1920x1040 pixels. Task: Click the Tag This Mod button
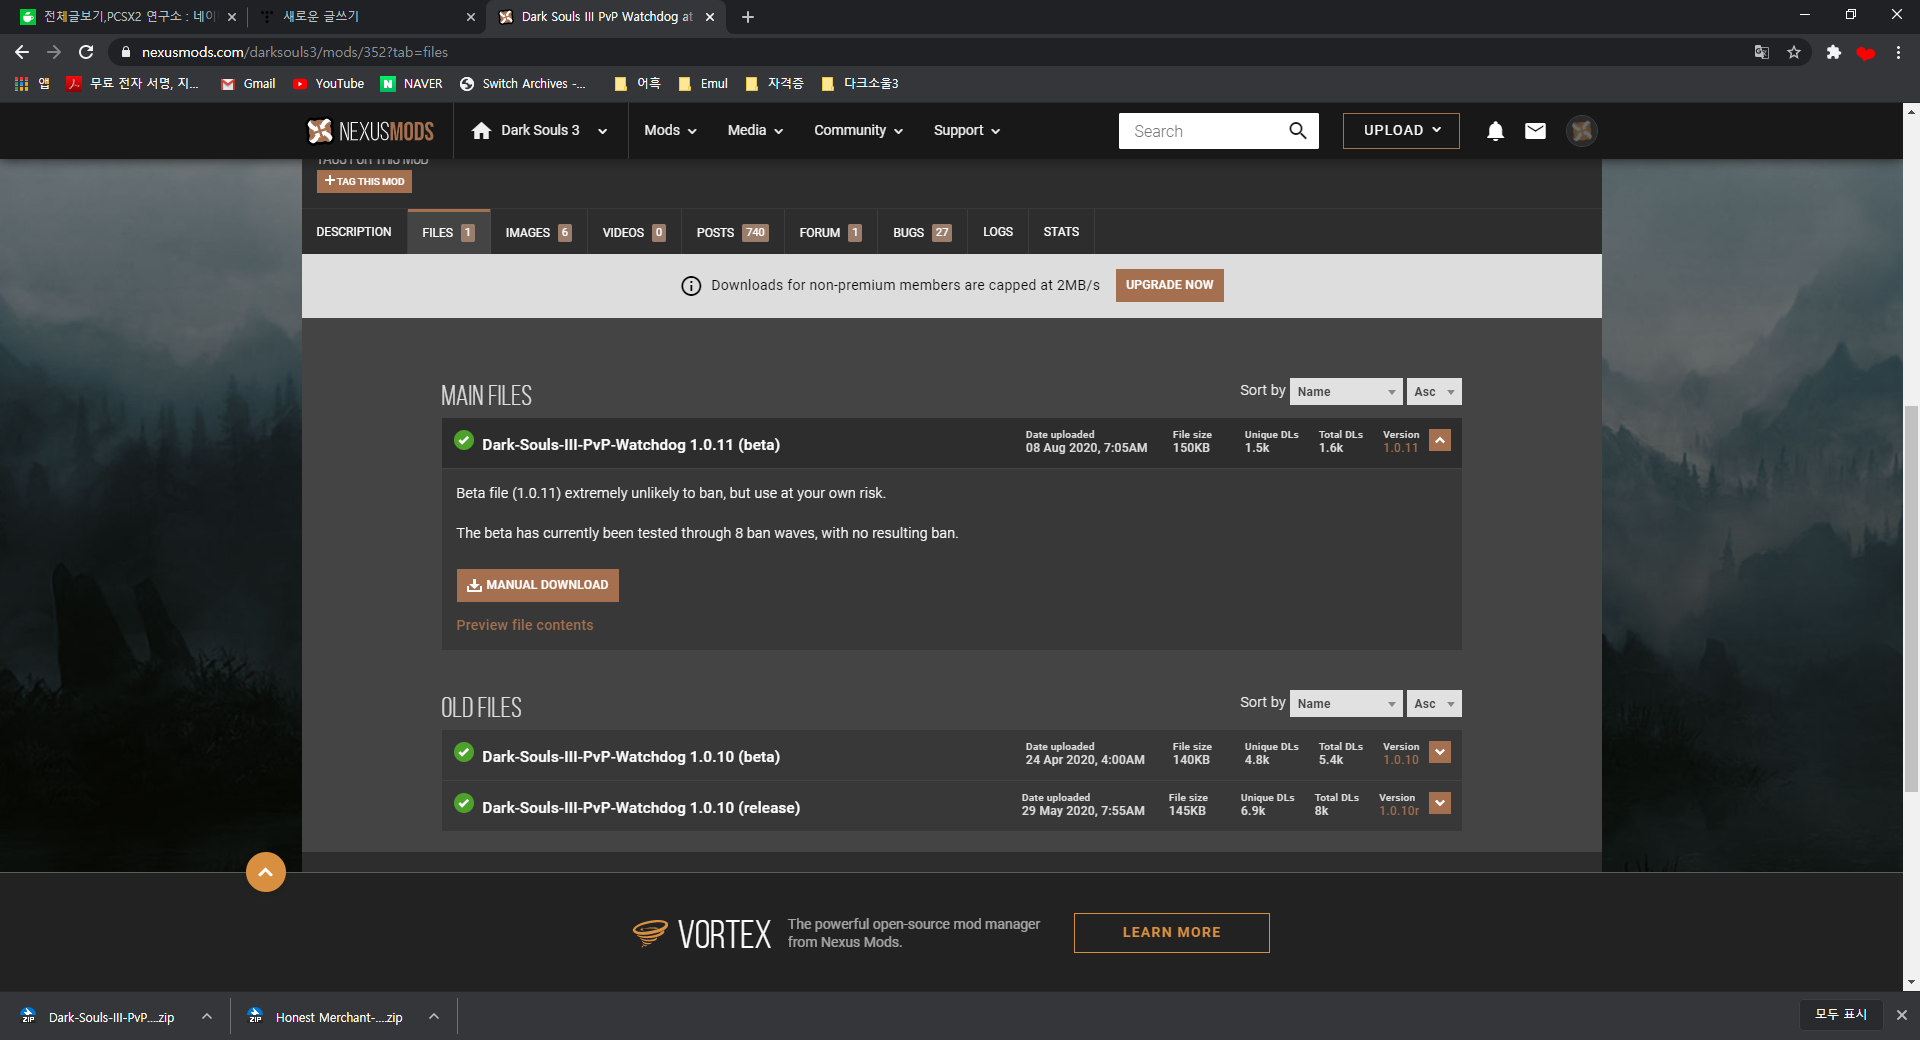tap(364, 181)
